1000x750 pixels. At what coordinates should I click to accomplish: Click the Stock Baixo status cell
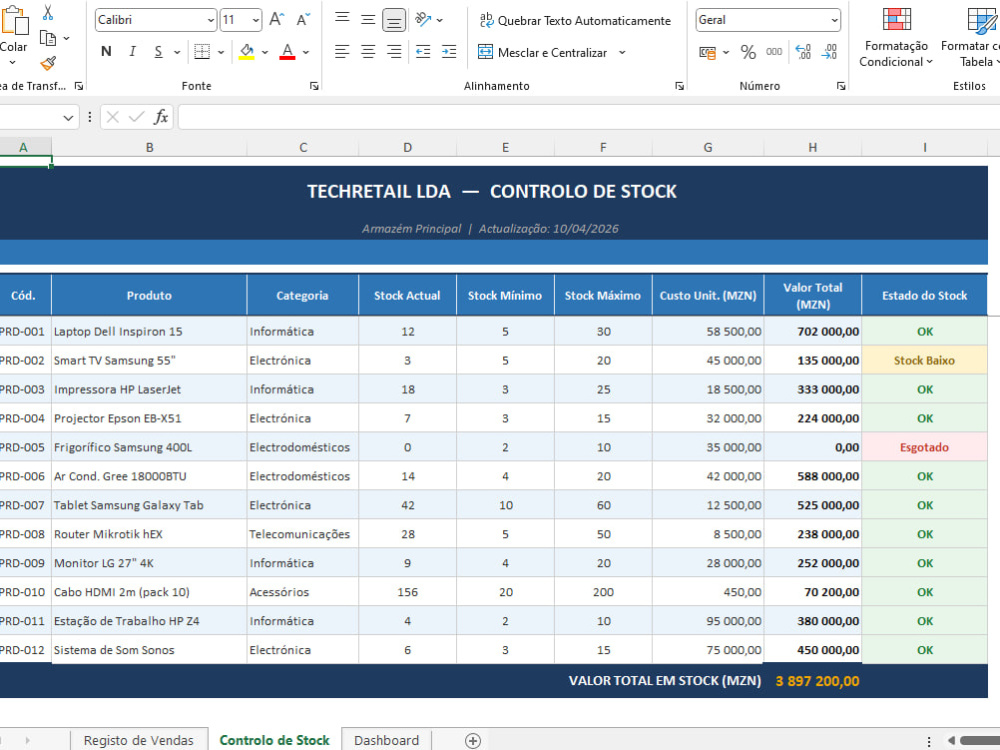click(924, 360)
